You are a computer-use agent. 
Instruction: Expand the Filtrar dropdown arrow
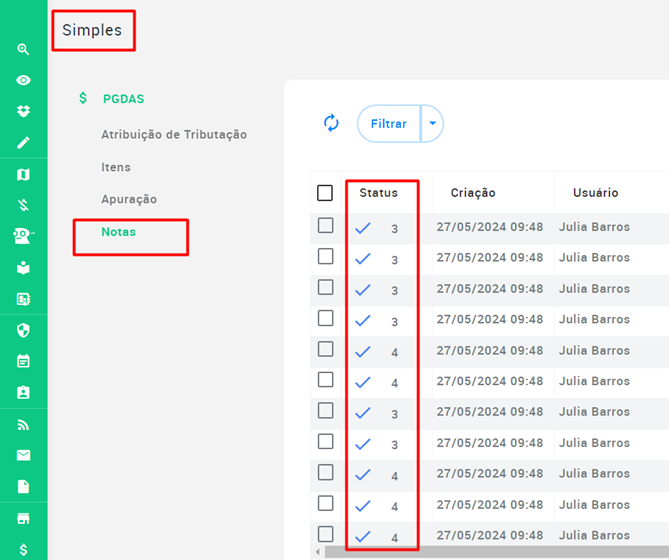tap(433, 123)
